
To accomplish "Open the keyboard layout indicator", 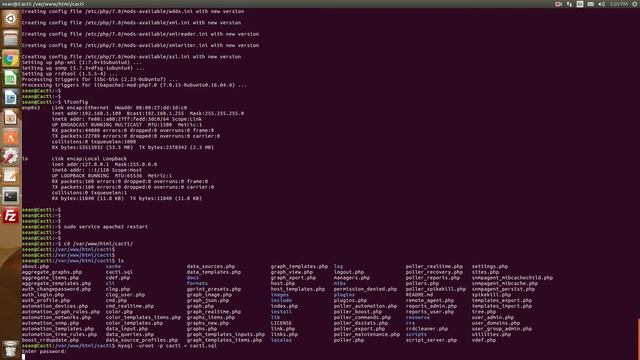I will 580,4.
